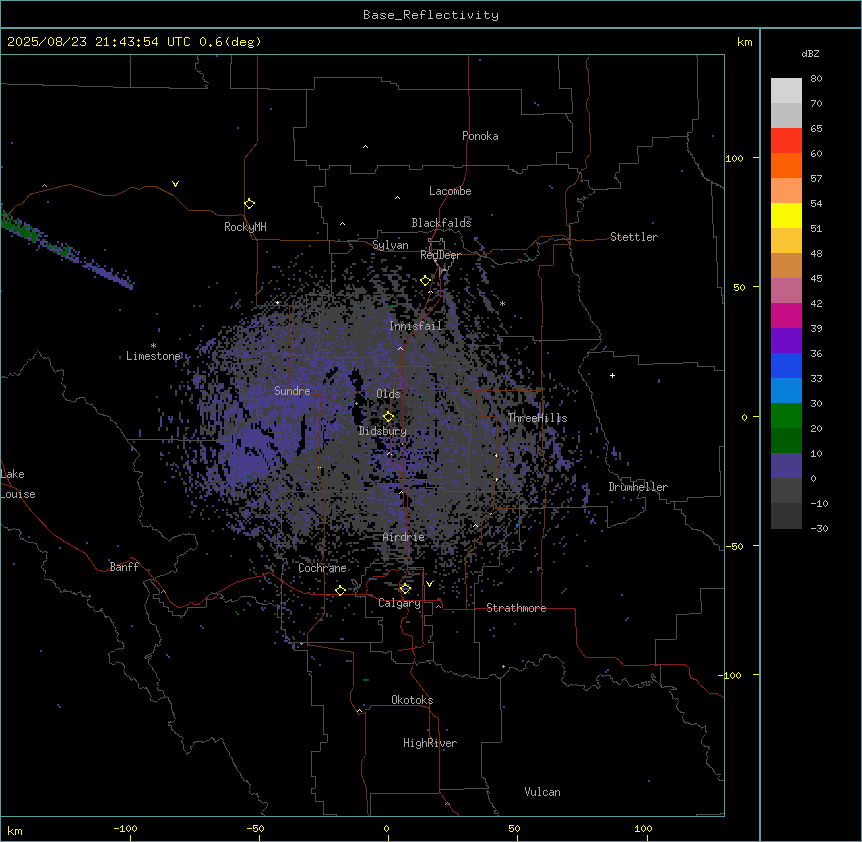Pick the red 60-65 dBZ legend swatch
Viewport: 862px width, 842px height.
(x=786, y=140)
